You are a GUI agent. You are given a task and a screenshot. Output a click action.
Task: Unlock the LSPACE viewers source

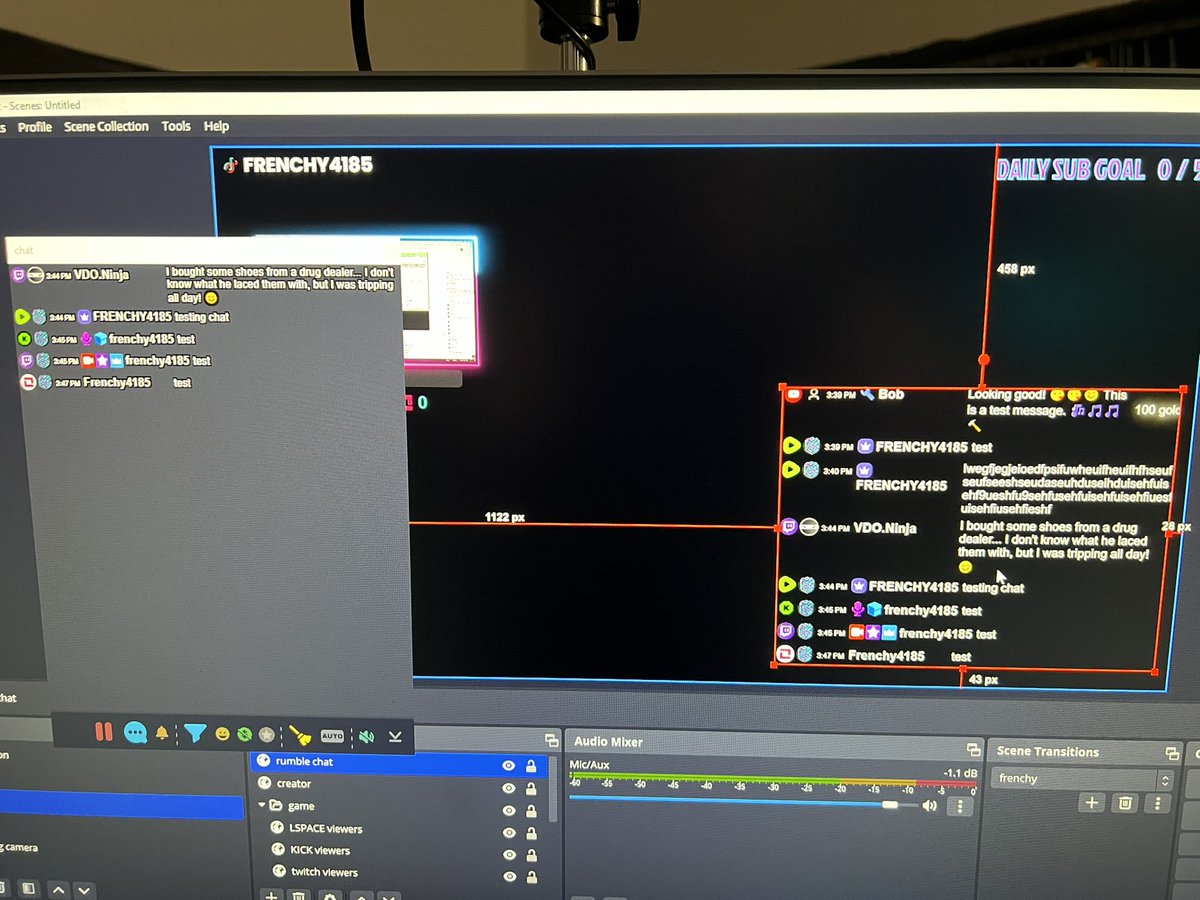click(x=531, y=833)
